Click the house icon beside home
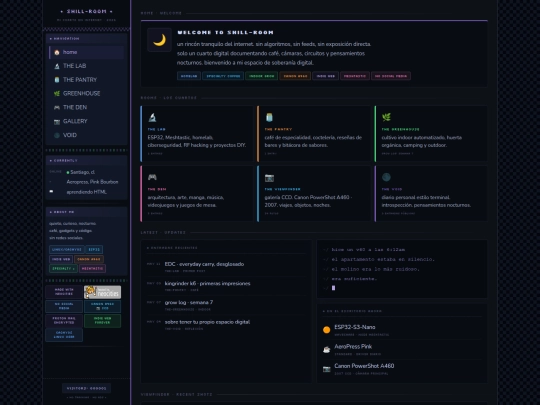Image resolution: width=540 pixels, height=405 pixels. click(57, 52)
